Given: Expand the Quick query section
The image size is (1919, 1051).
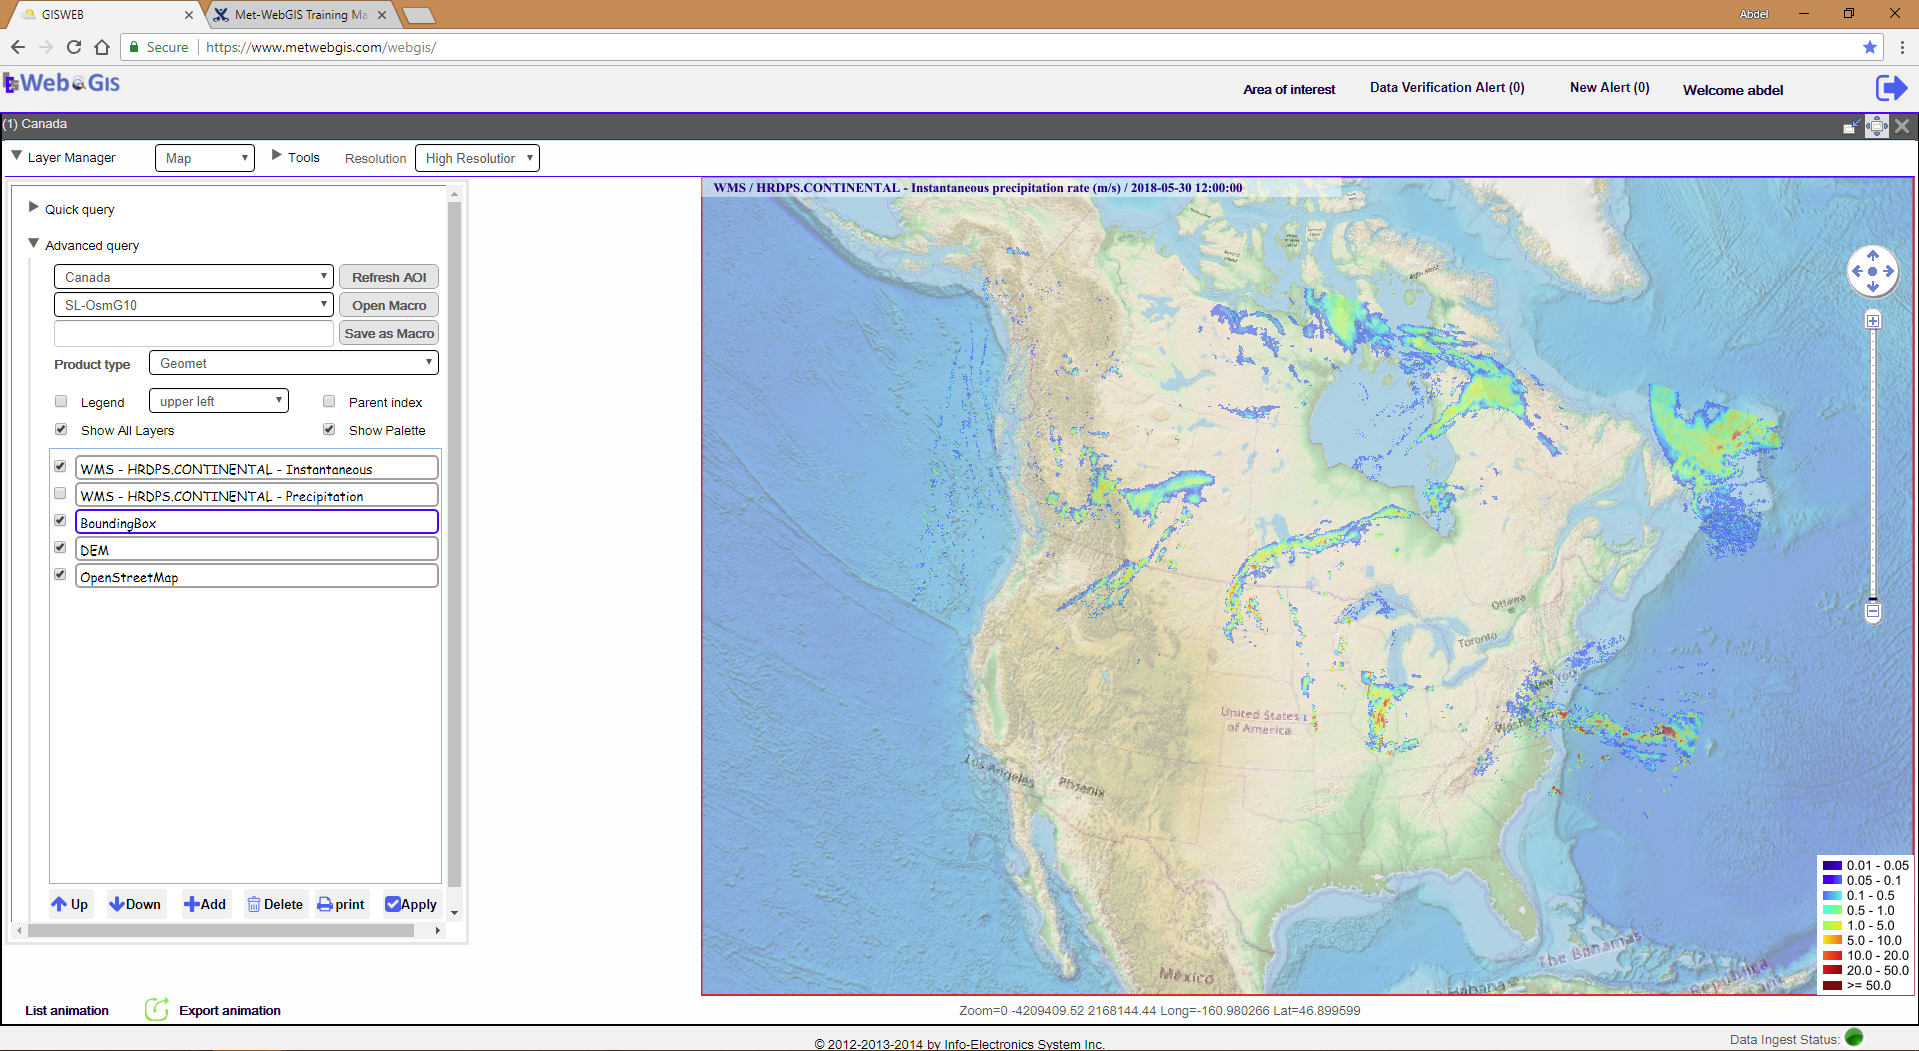Looking at the screenshot, I should pos(34,208).
